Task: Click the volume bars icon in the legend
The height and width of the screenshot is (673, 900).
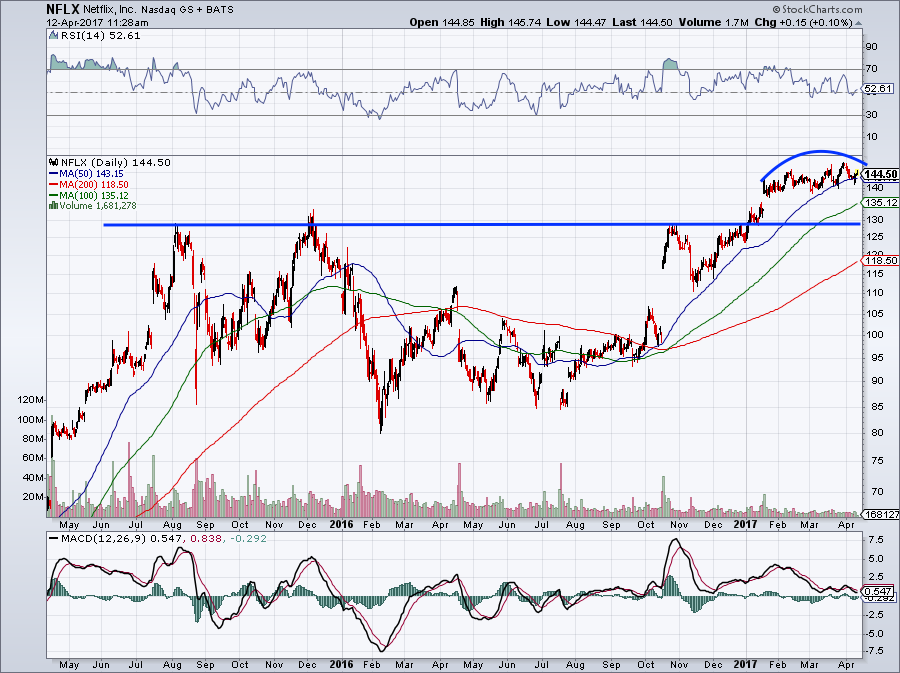Action: click(x=54, y=206)
